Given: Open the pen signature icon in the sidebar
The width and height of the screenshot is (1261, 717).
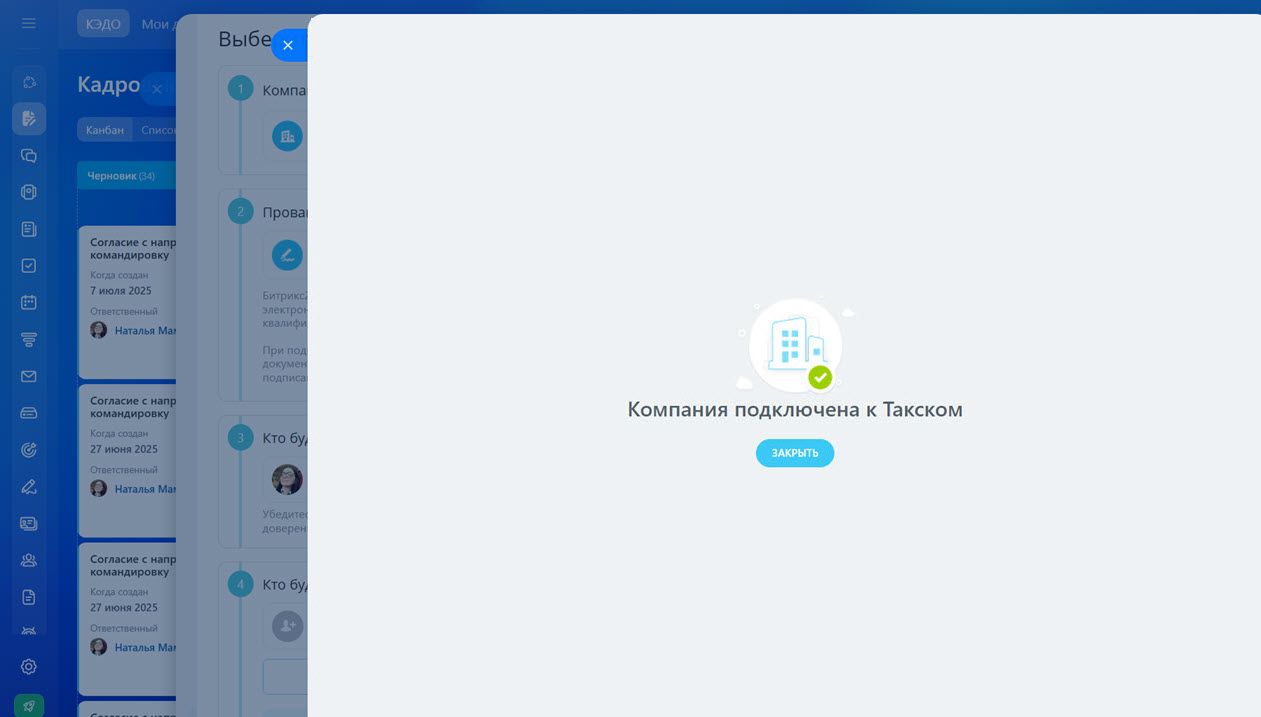Looking at the screenshot, I should click(x=29, y=487).
